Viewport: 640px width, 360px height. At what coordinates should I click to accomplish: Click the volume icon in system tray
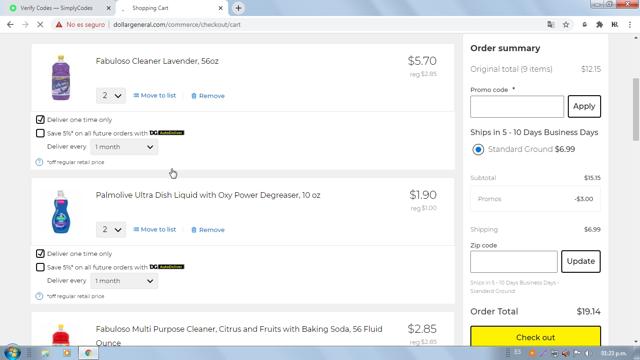pyautogui.click(x=587, y=353)
